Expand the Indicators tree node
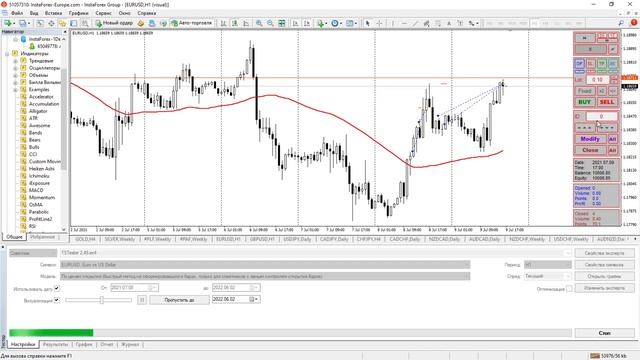The height and width of the screenshot is (360, 640). (7, 53)
